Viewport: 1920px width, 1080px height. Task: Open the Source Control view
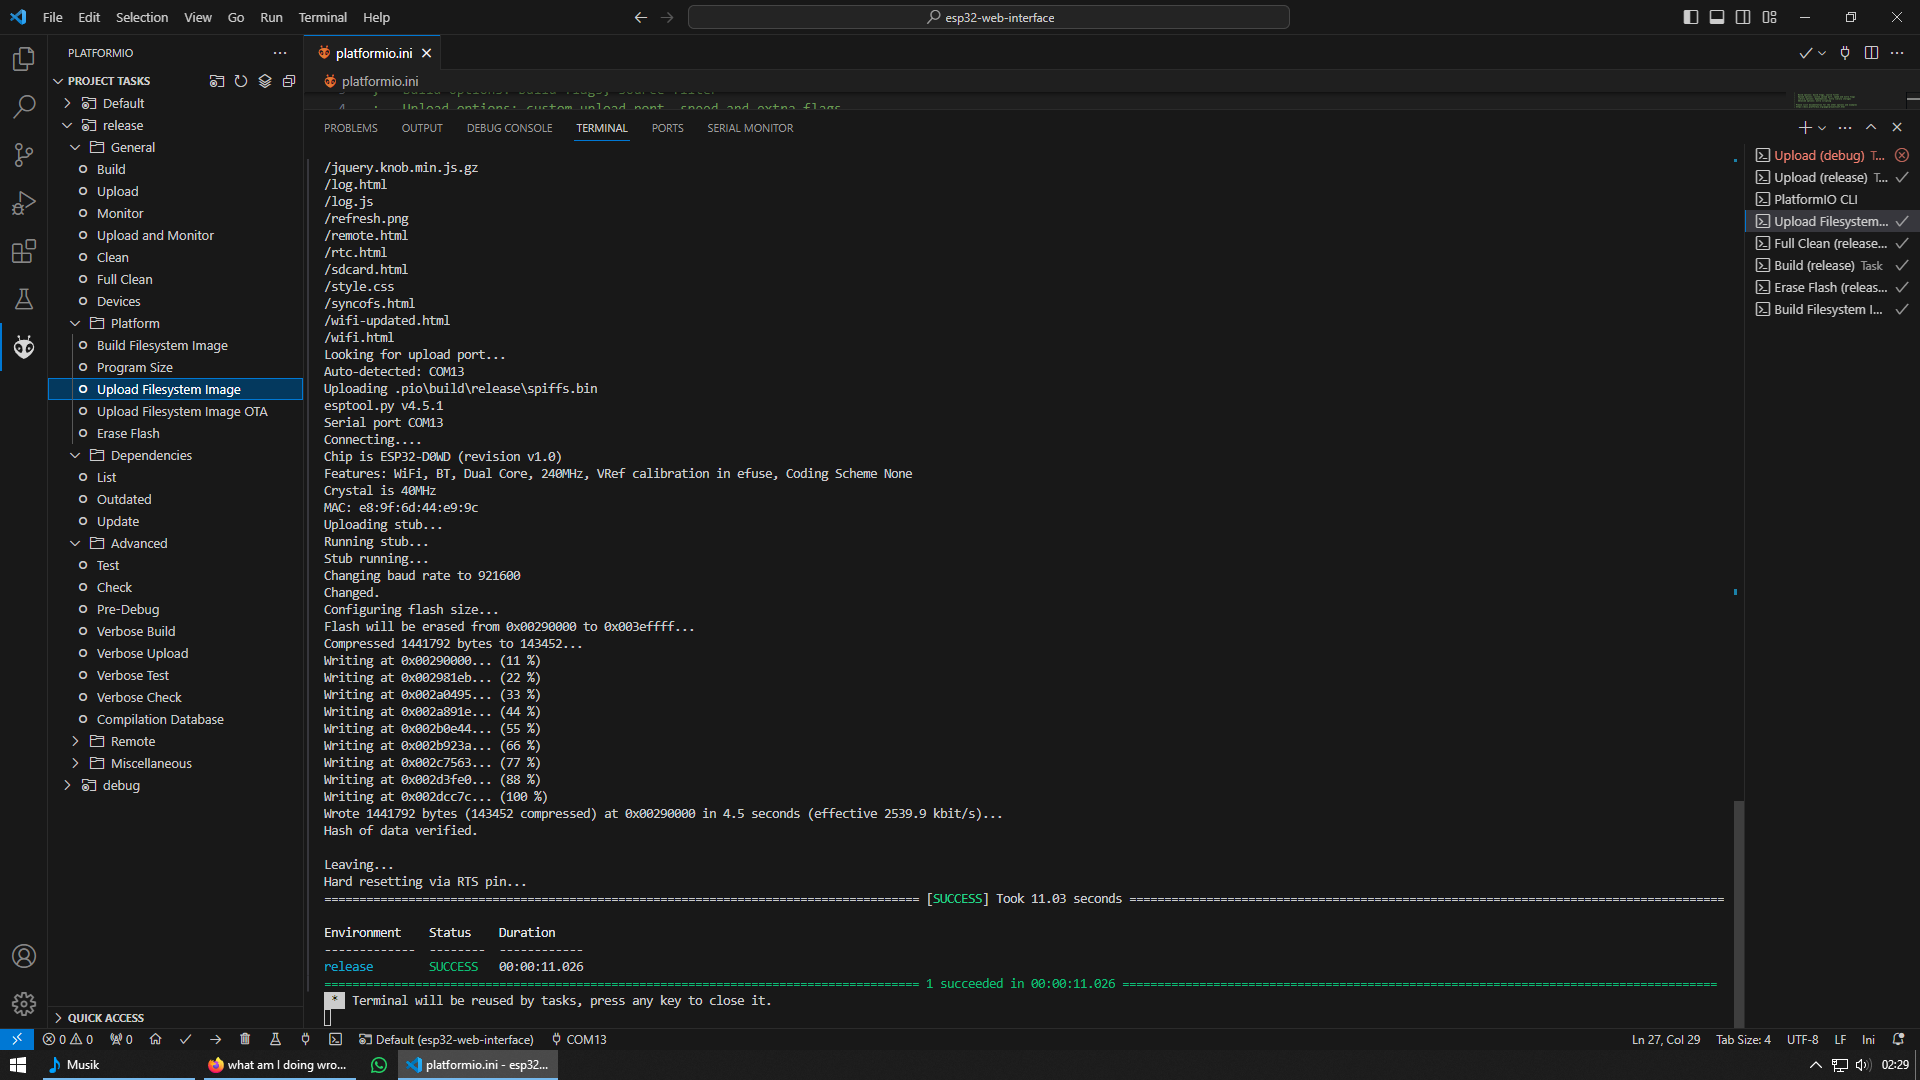[24, 154]
